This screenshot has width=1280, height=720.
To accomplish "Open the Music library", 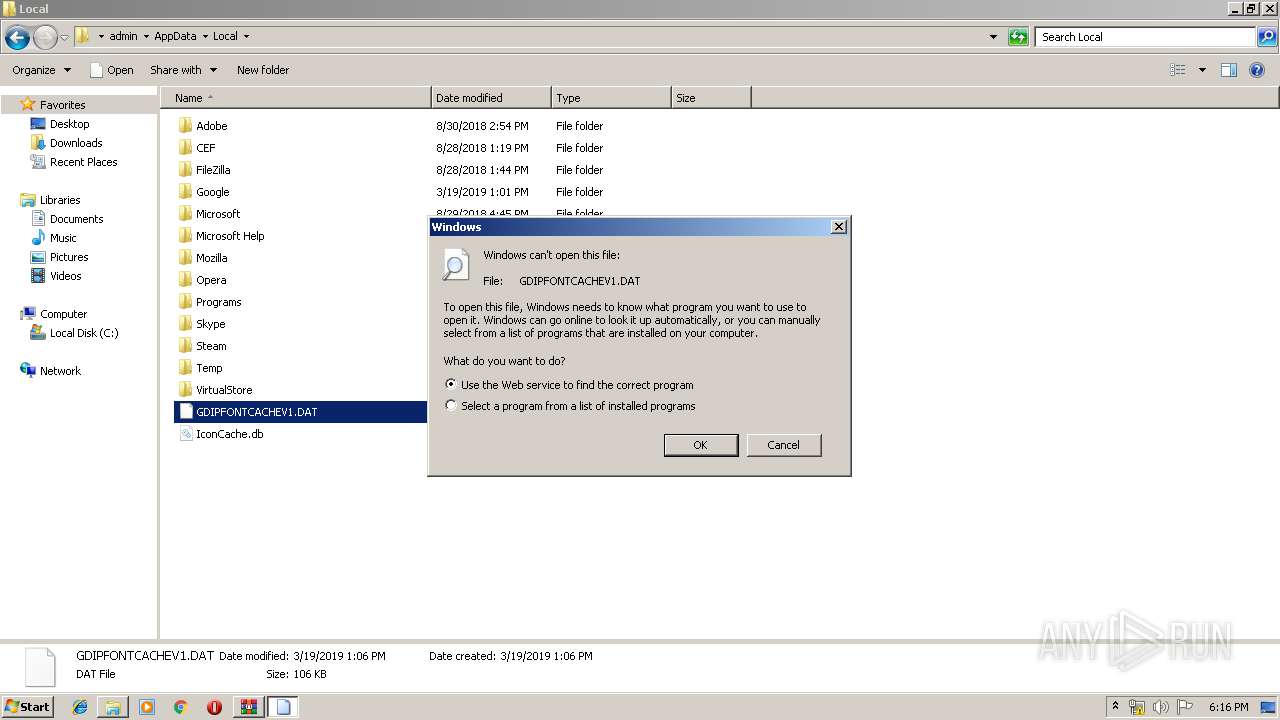I will pos(63,238).
